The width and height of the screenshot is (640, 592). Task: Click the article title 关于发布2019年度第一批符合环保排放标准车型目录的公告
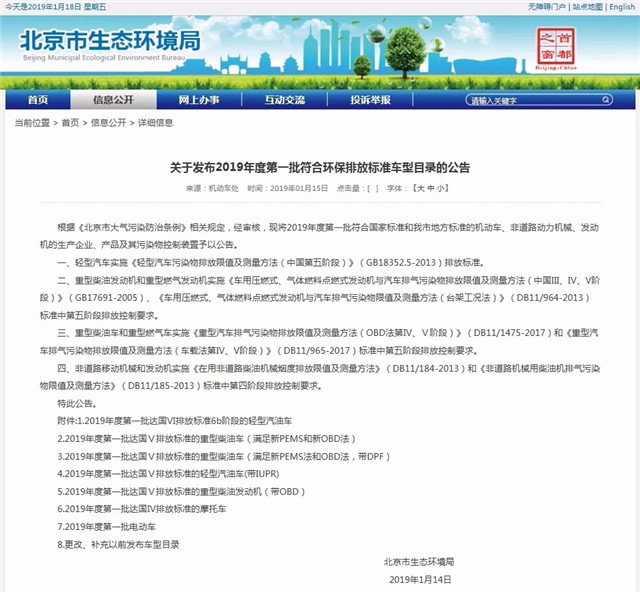click(320, 167)
